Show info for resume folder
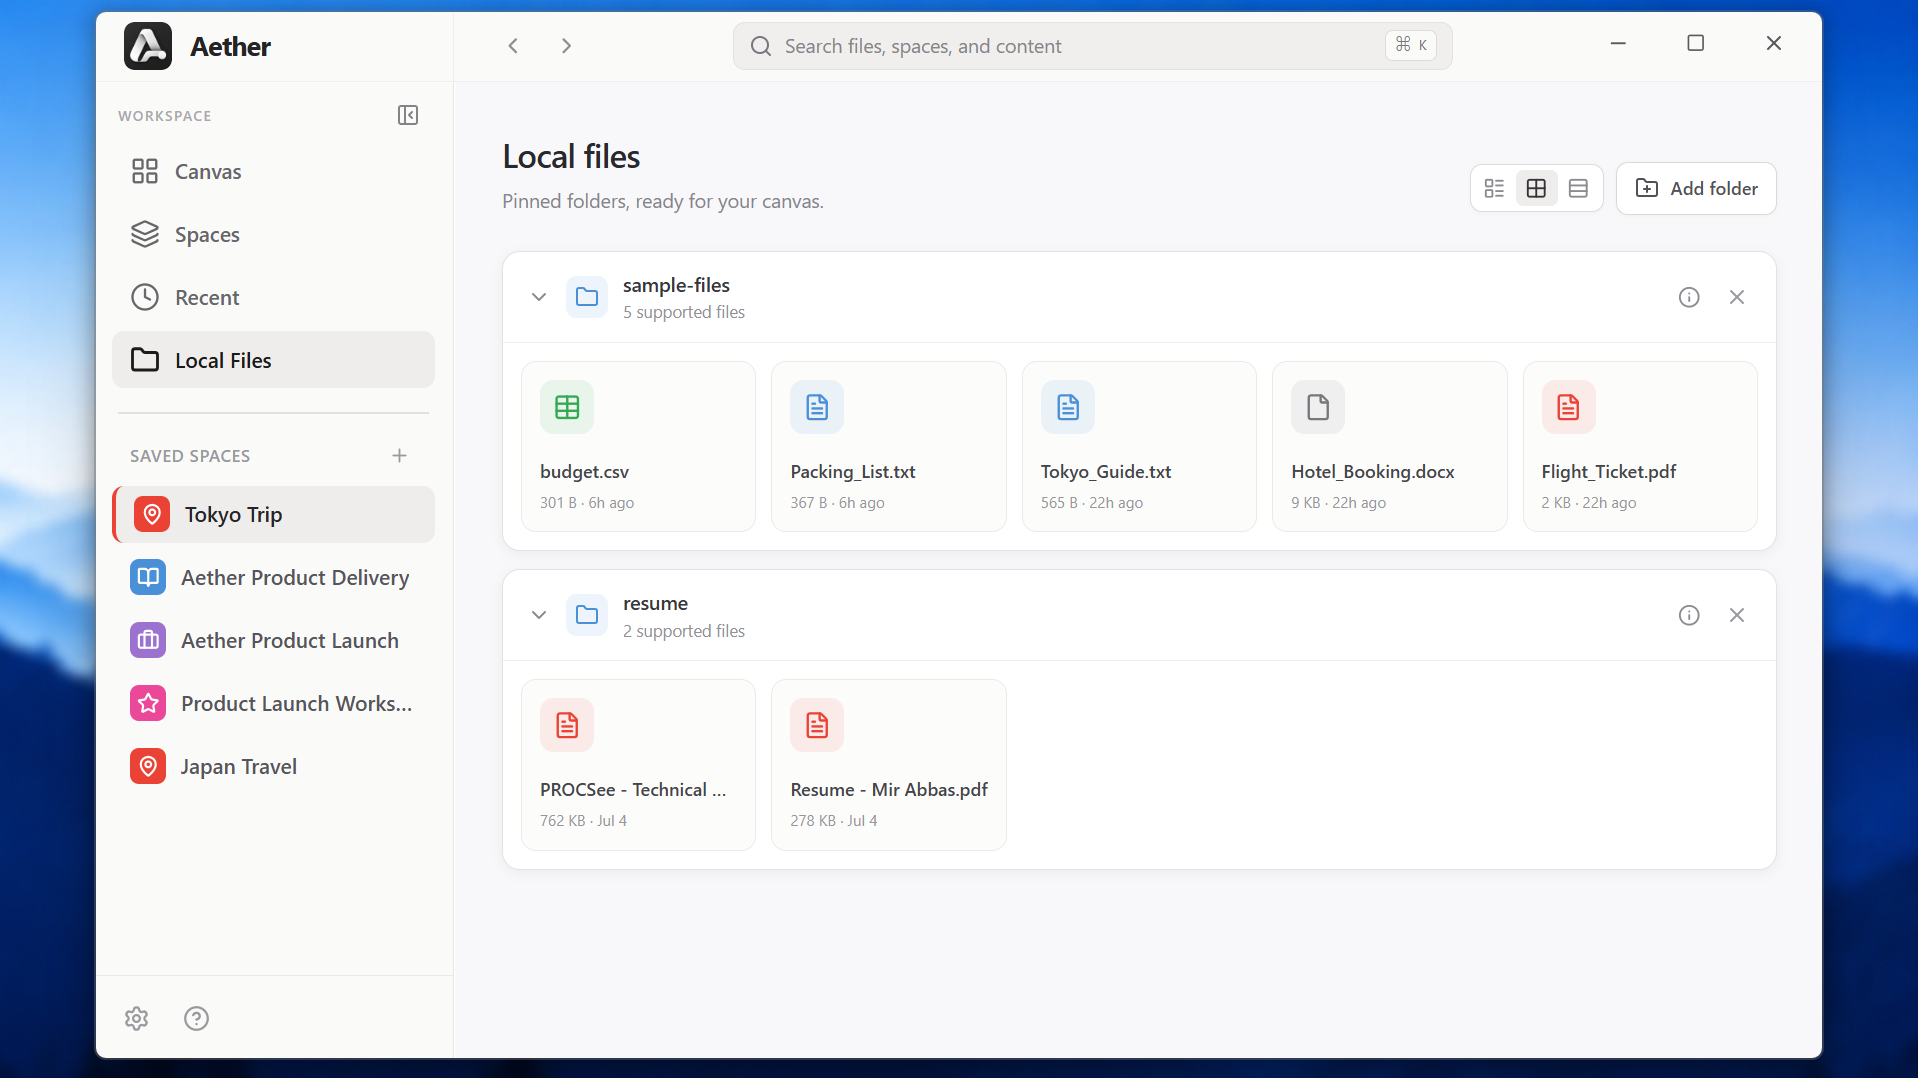Screen dimensions: 1918x1078 point(1689,615)
